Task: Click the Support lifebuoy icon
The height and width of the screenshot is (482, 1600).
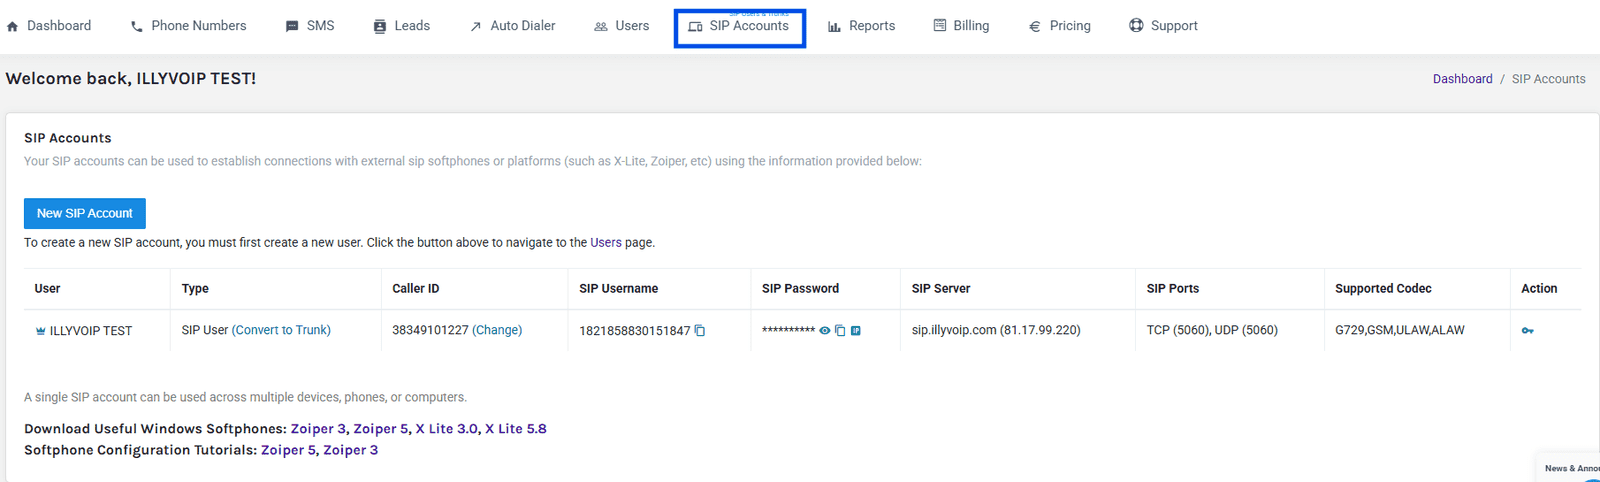Action: coord(1136,26)
